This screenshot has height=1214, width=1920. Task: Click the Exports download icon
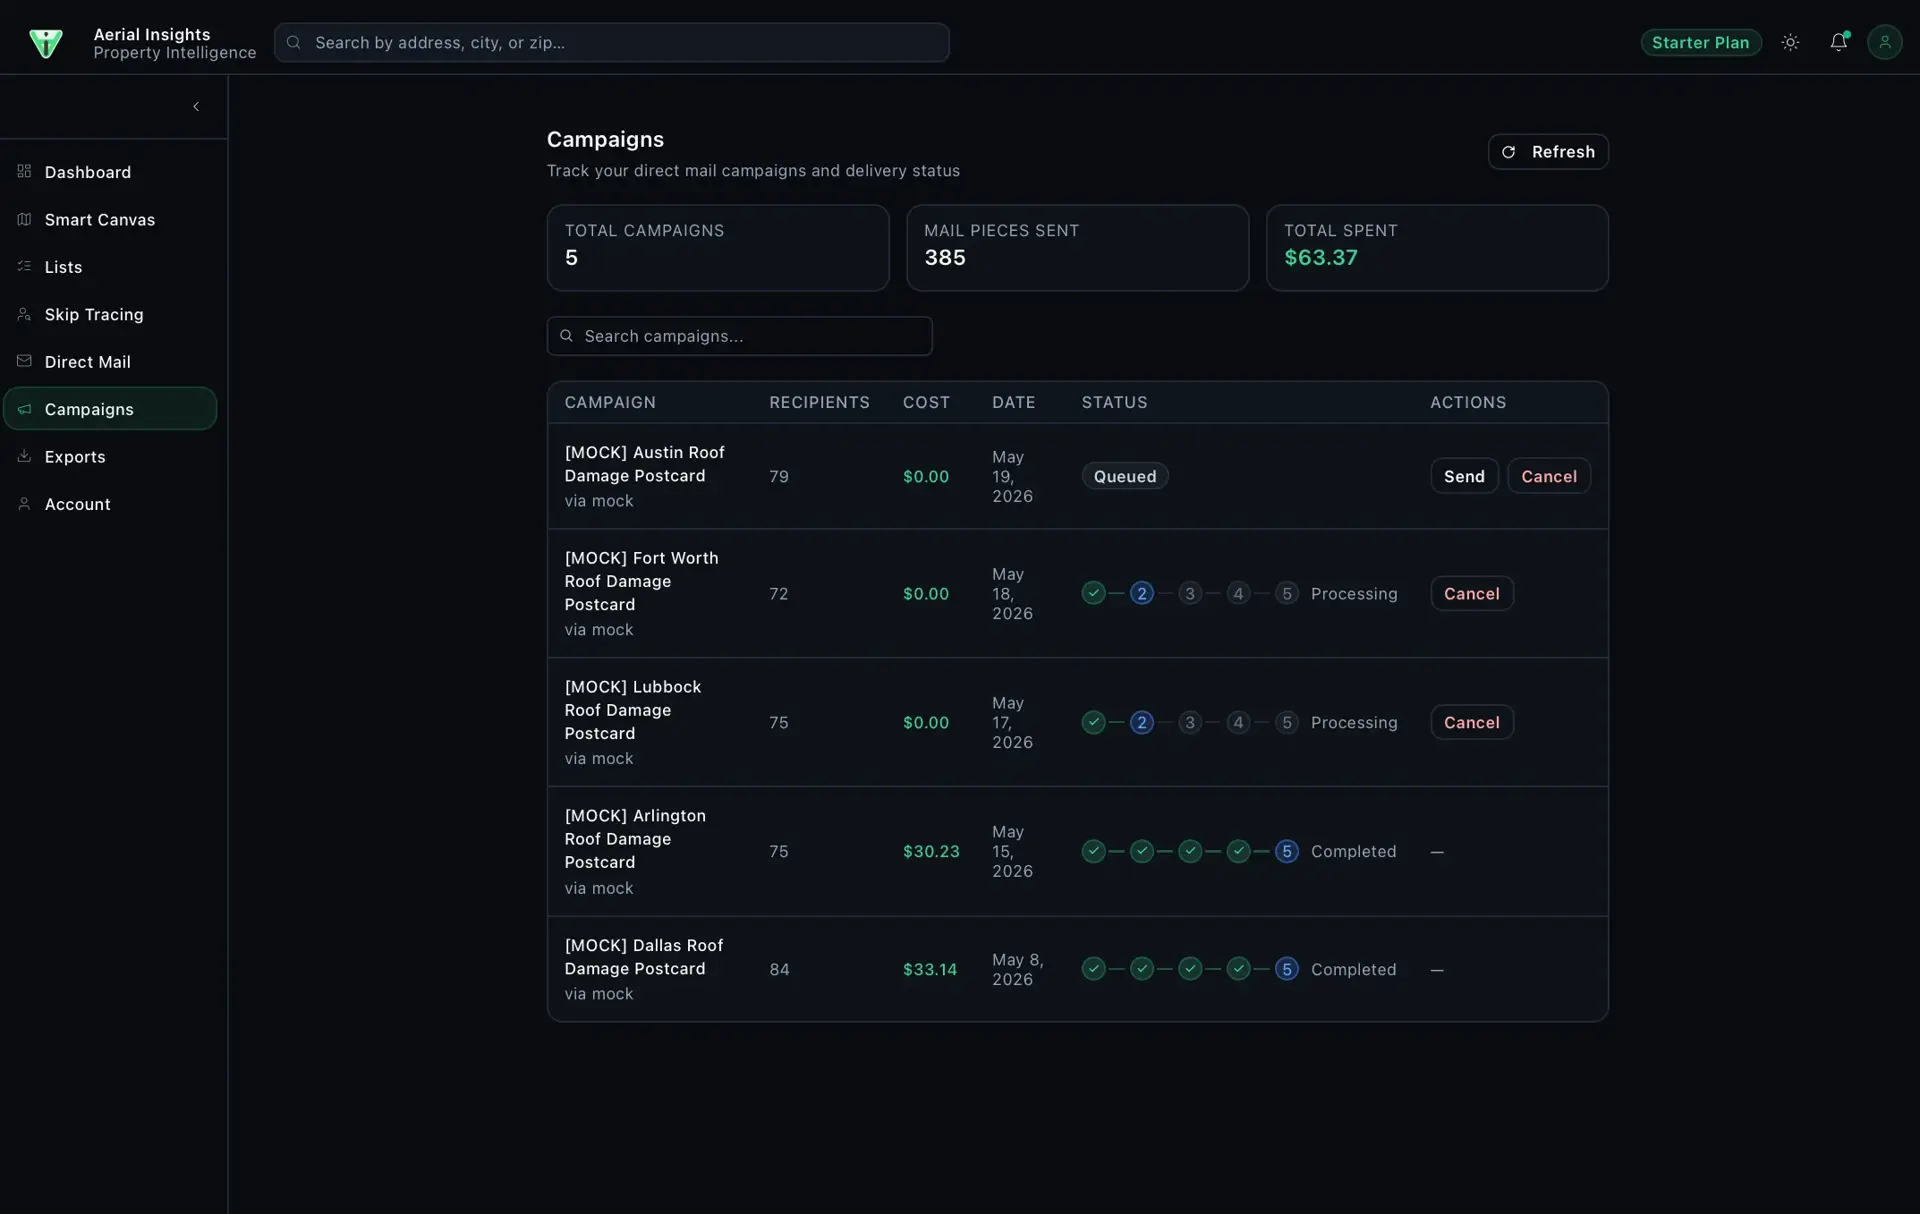tap(24, 456)
